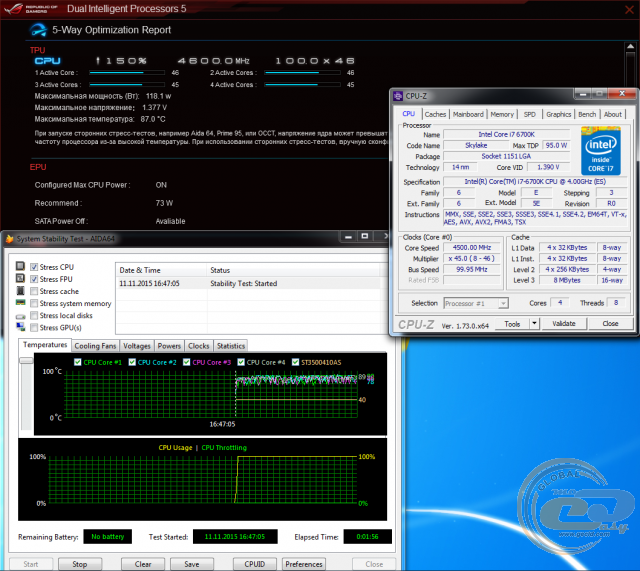Enable Stress system memory checkbox
640x571 pixels.
click(34, 303)
